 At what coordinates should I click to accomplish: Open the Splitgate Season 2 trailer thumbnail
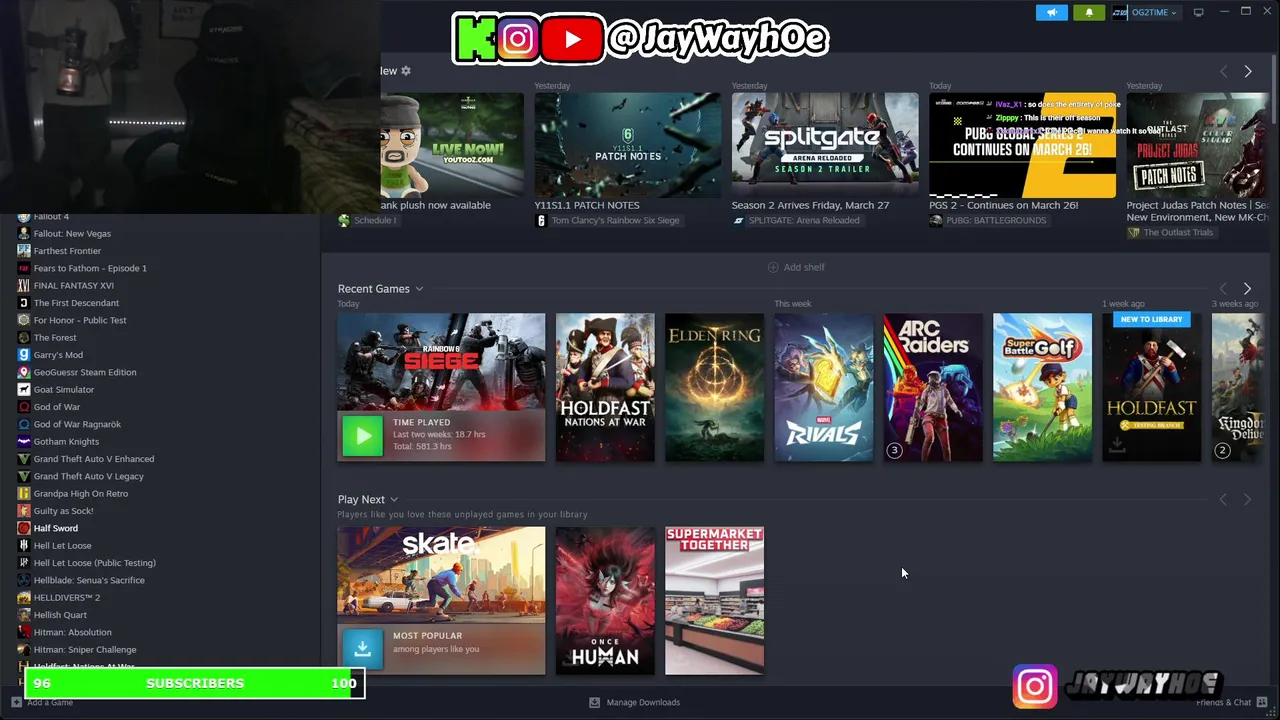pyautogui.click(x=825, y=145)
